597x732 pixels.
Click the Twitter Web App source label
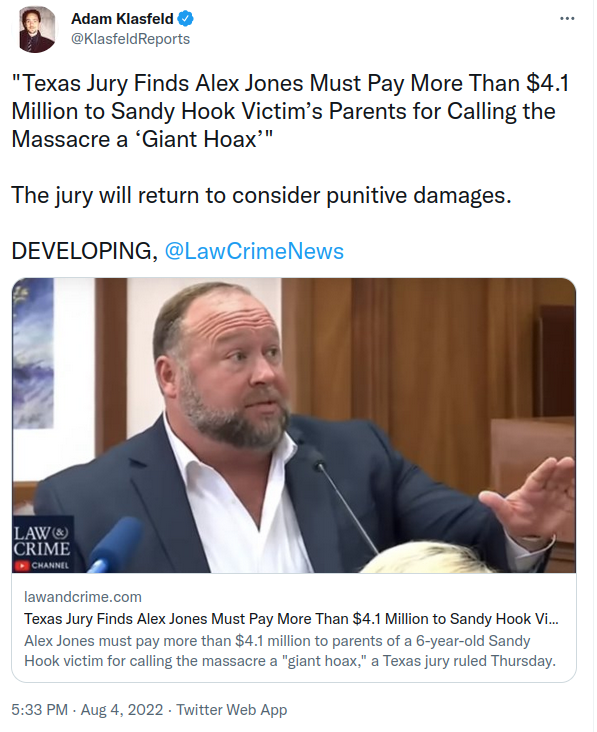232,710
